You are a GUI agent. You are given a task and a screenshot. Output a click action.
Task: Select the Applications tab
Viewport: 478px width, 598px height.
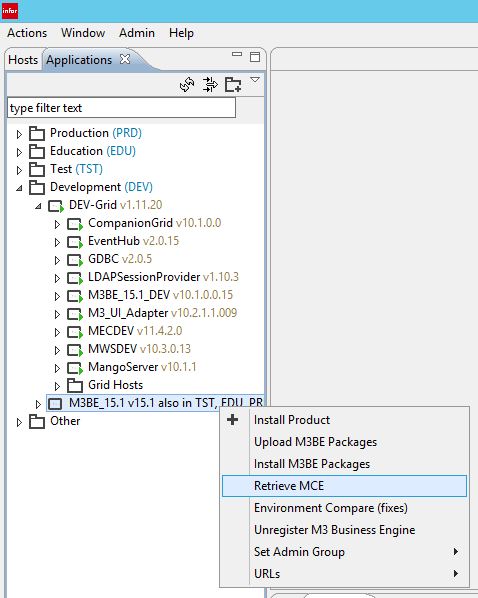[x=79, y=60]
